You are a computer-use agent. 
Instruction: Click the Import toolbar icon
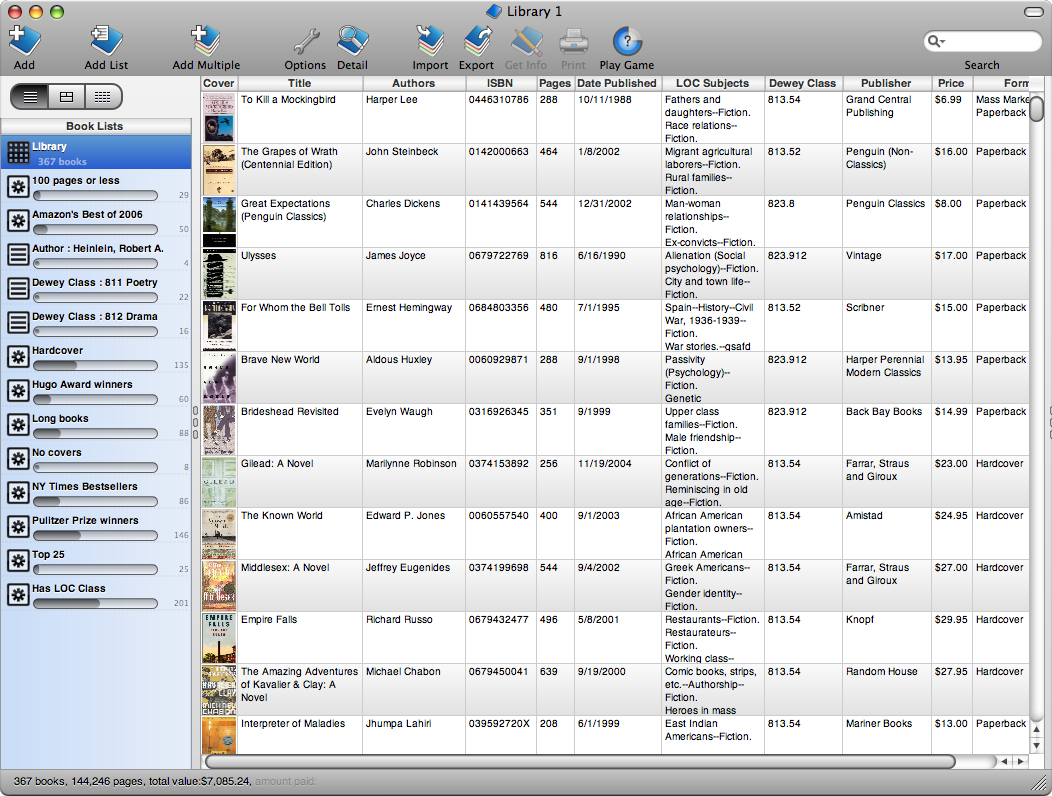(x=430, y=42)
